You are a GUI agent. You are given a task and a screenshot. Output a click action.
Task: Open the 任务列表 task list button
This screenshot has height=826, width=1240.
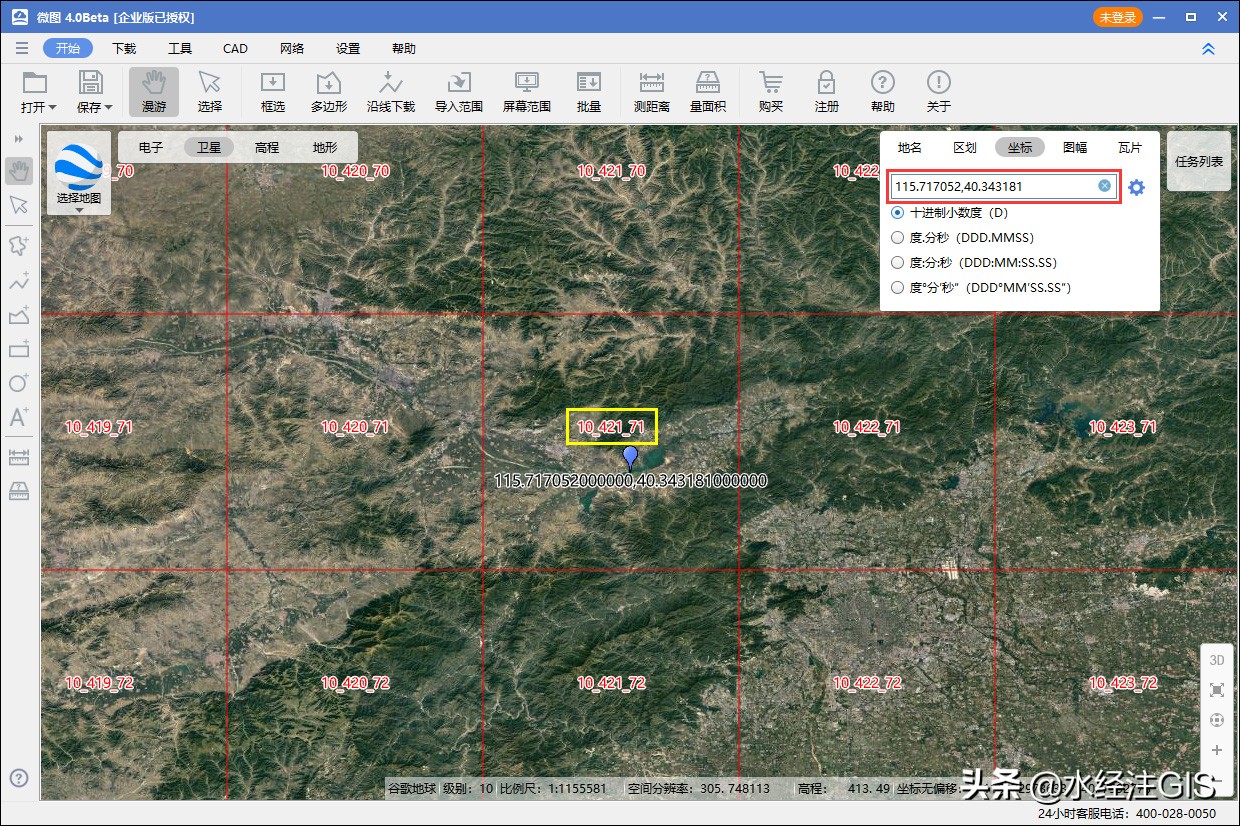click(1199, 161)
